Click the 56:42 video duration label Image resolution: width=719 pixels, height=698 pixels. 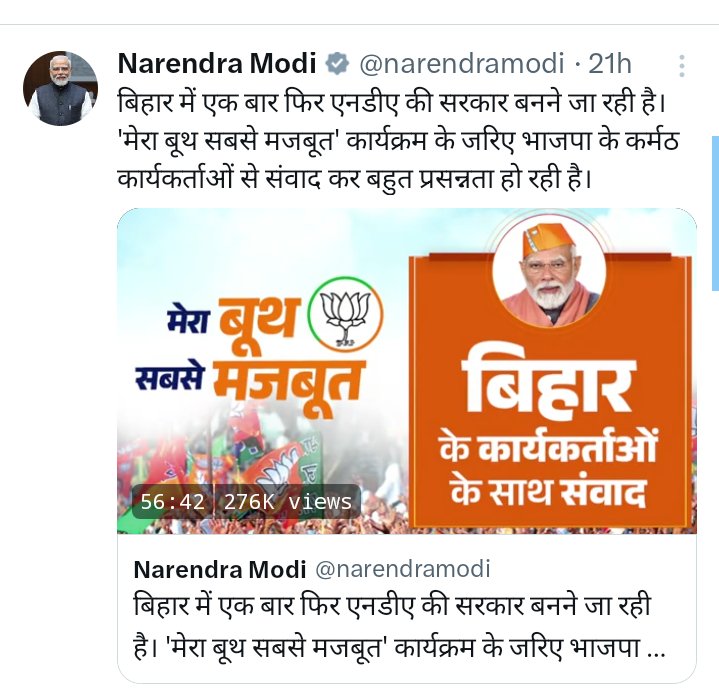click(x=172, y=501)
